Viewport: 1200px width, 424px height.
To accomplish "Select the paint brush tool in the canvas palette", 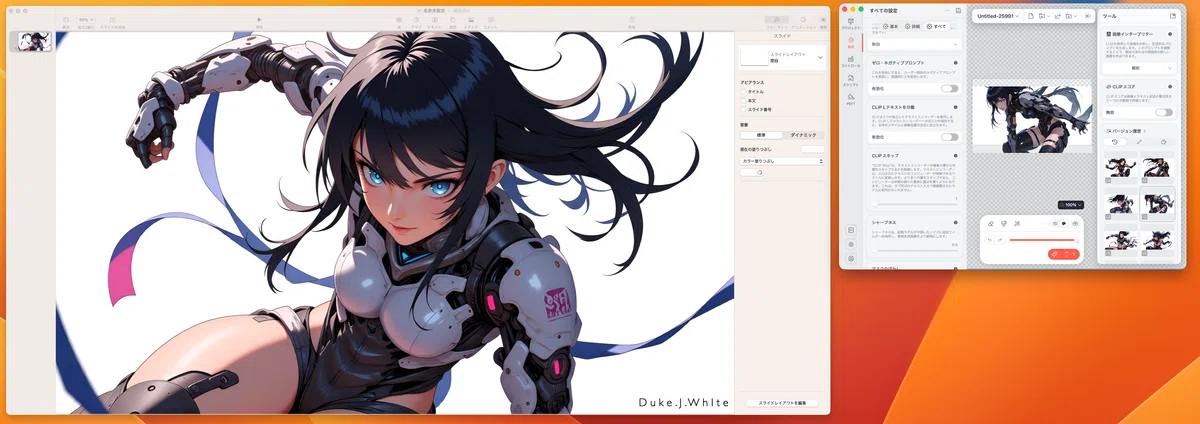I will (1004, 224).
